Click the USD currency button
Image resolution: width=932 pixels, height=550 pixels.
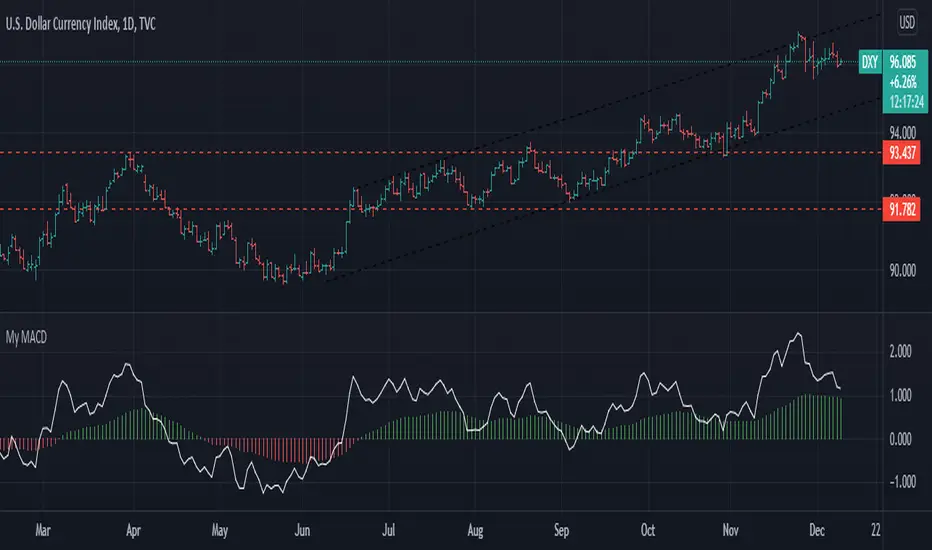pos(906,23)
